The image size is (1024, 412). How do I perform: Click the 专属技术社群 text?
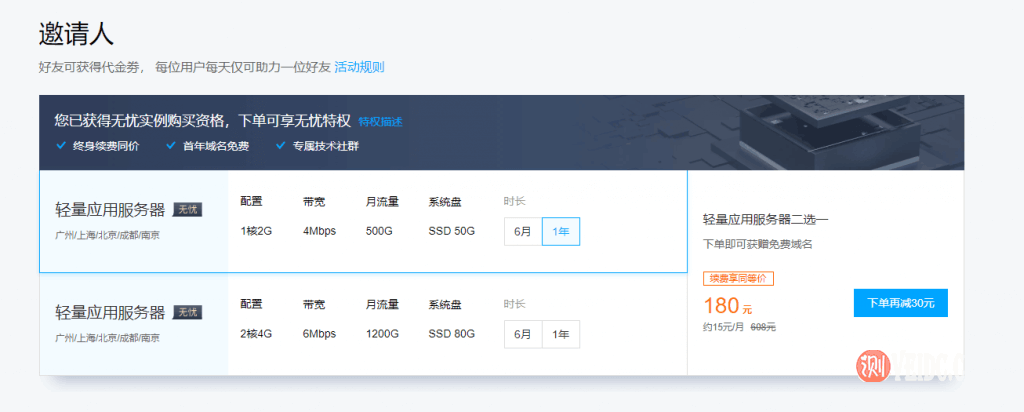[x=326, y=146]
